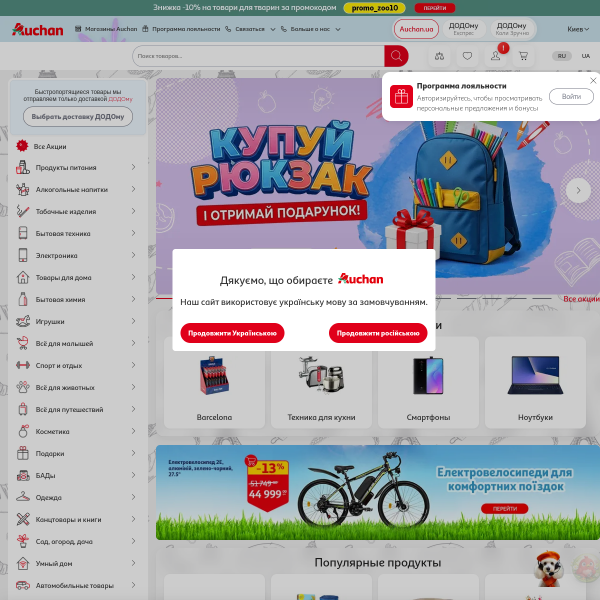Select the ДОДОму Коли Зручно option
600x600 pixels.
click(x=512, y=29)
